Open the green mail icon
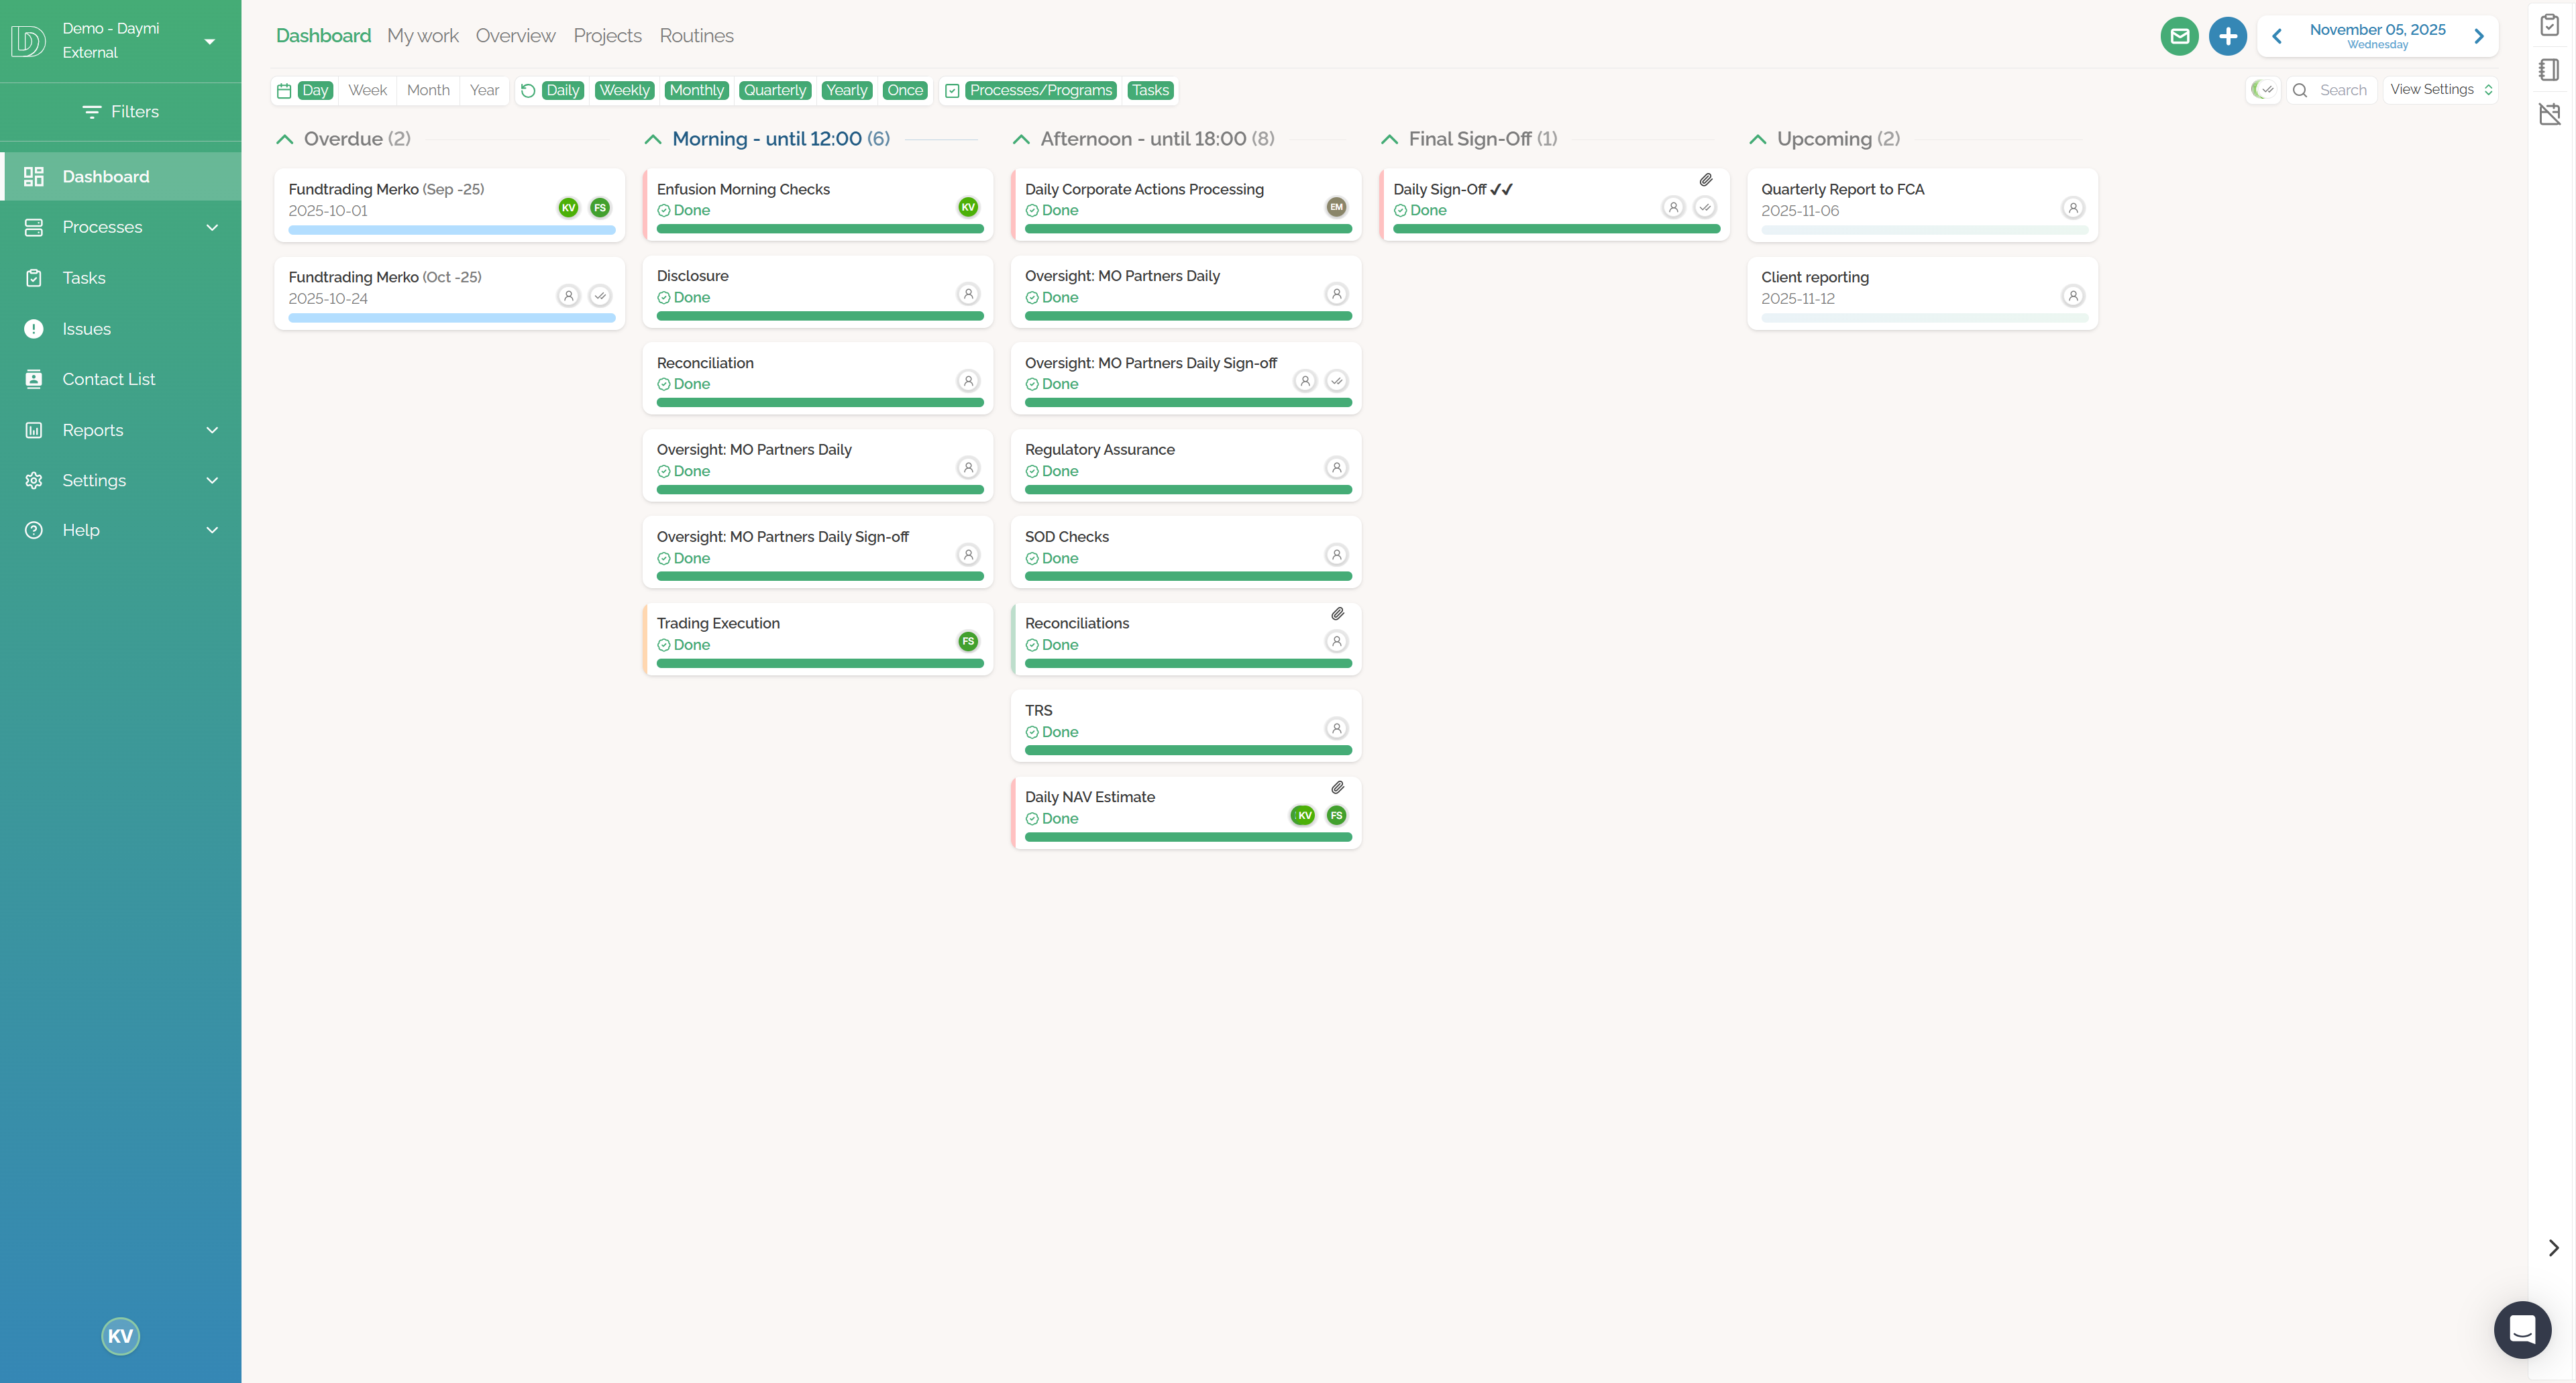Viewport: 2576px width, 1383px height. 2180,36
